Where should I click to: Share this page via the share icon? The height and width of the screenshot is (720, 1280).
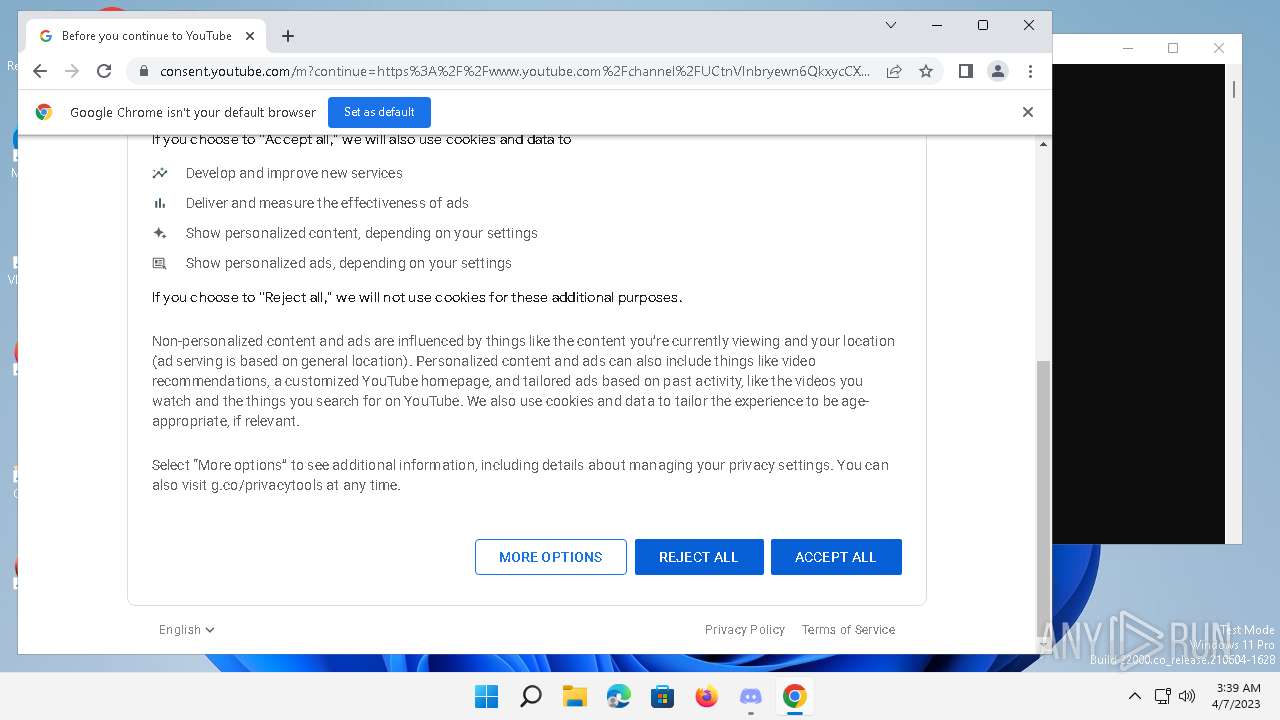894,71
